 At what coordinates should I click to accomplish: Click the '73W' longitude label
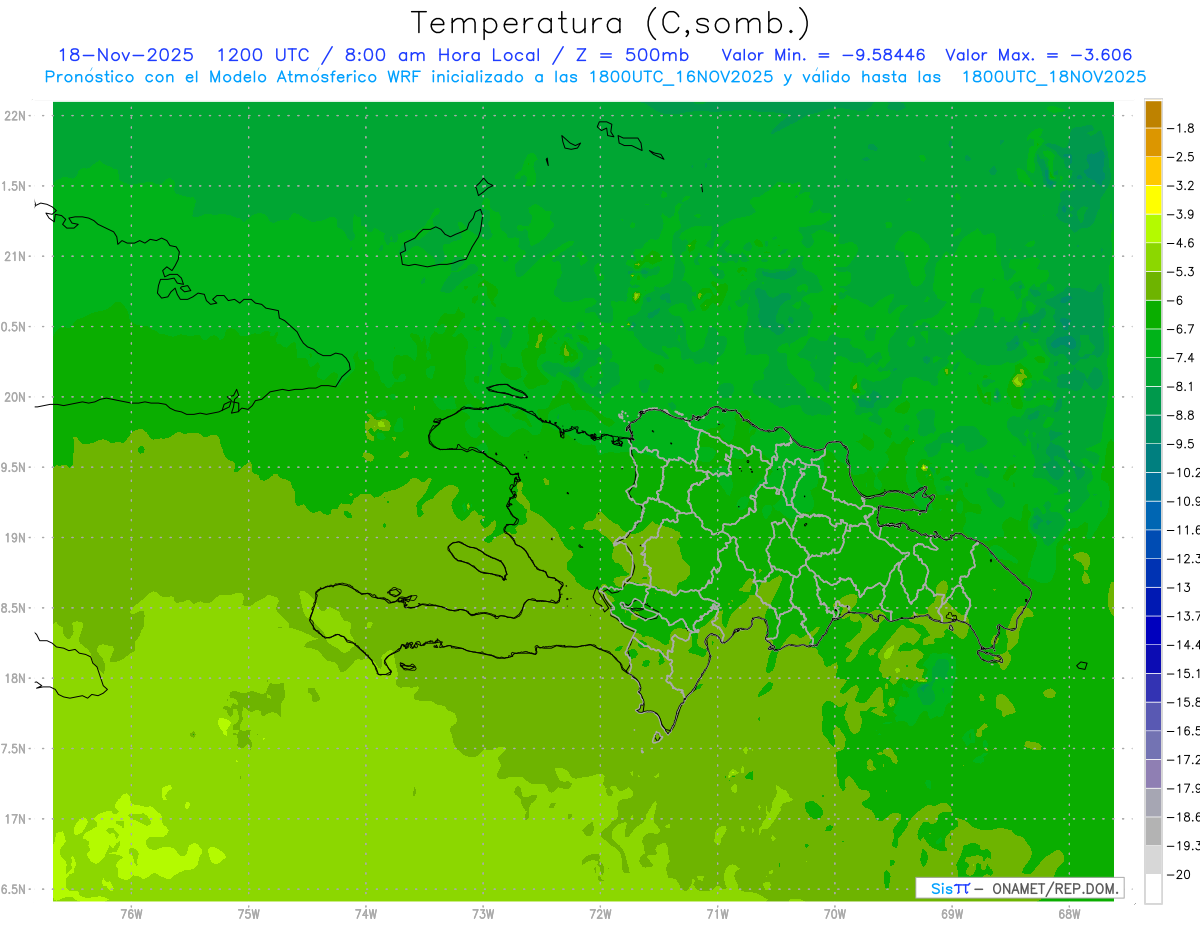pyautogui.click(x=483, y=914)
